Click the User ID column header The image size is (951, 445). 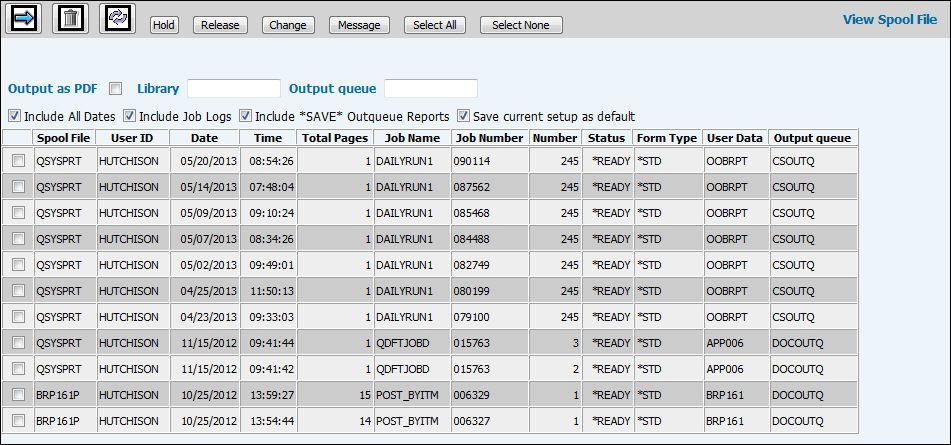pyautogui.click(x=132, y=138)
